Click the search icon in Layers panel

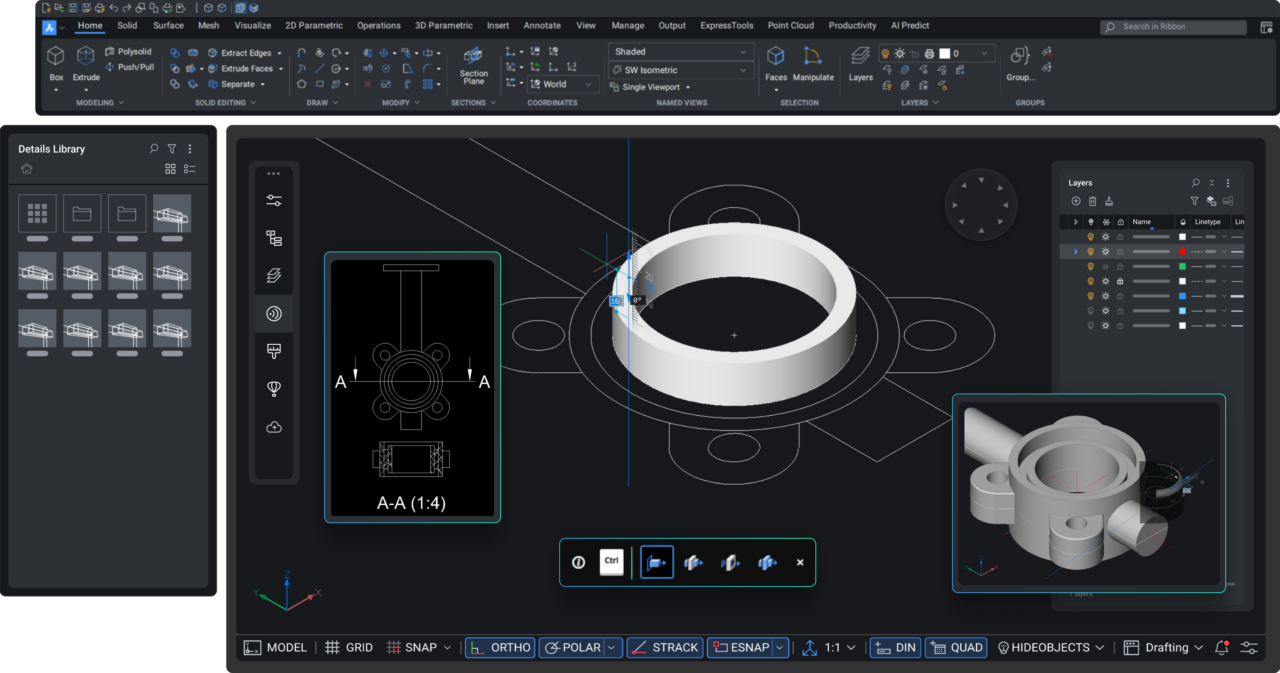[1195, 183]
